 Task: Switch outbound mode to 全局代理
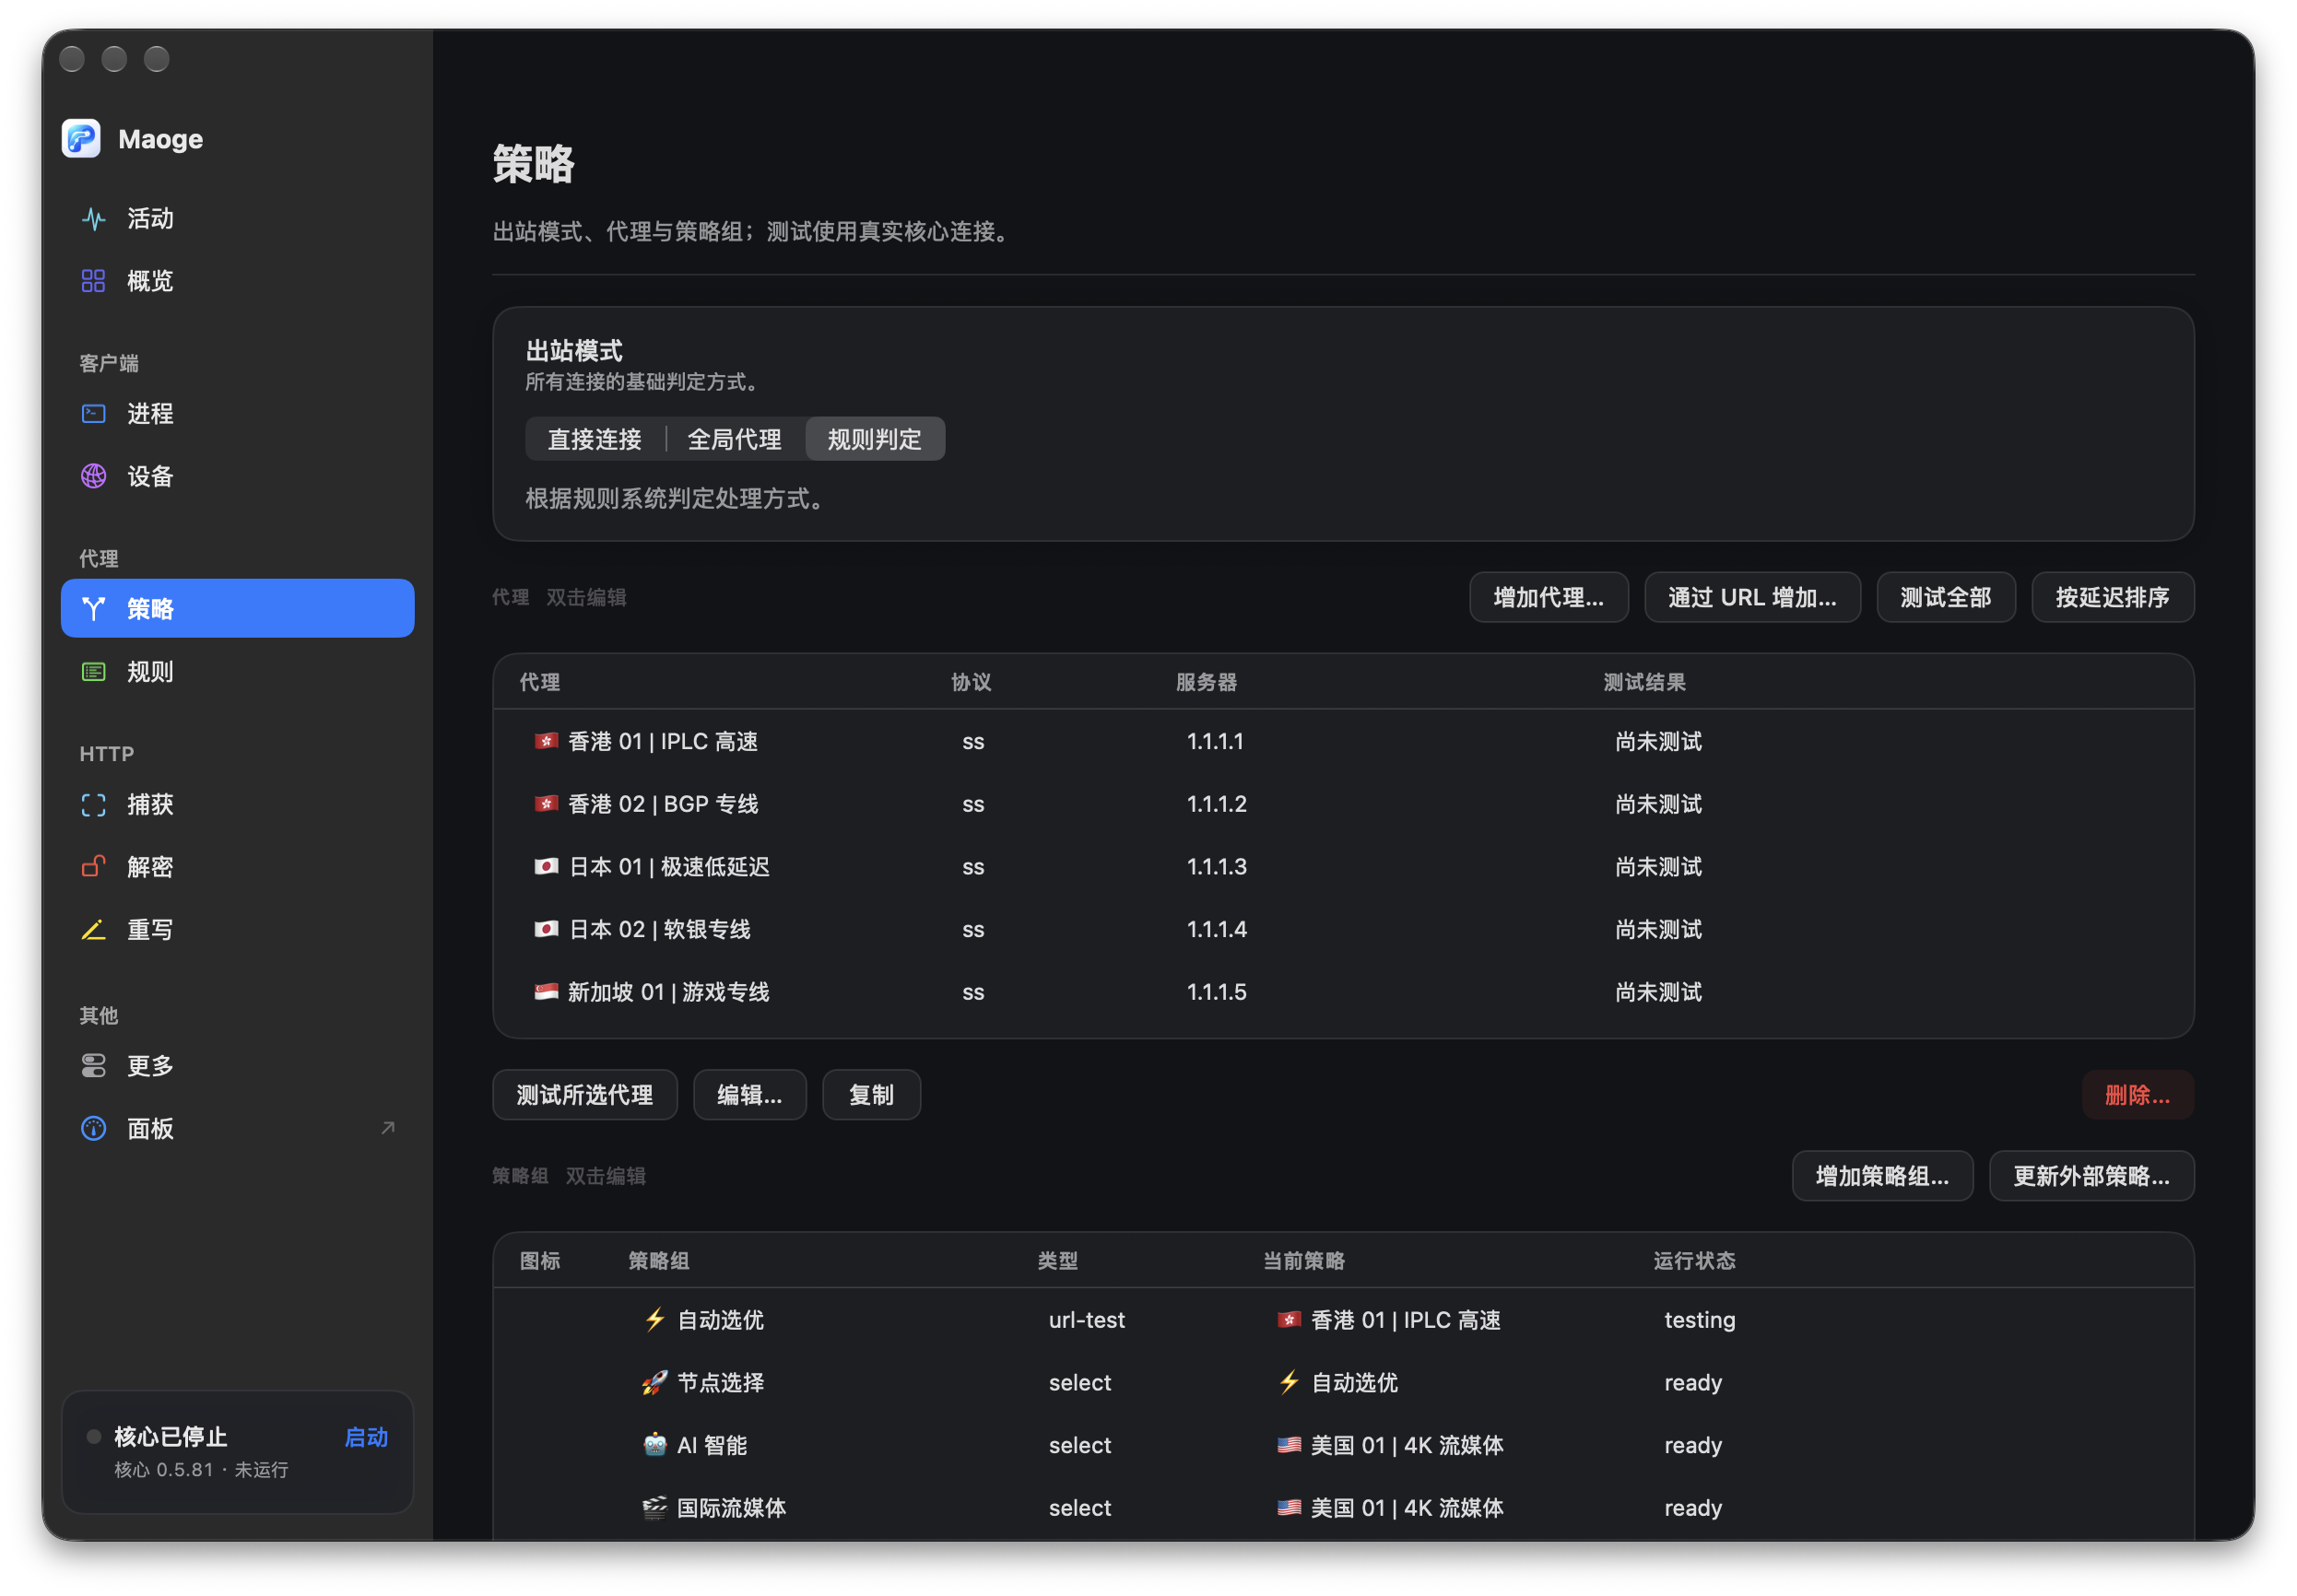coord(734,439)
